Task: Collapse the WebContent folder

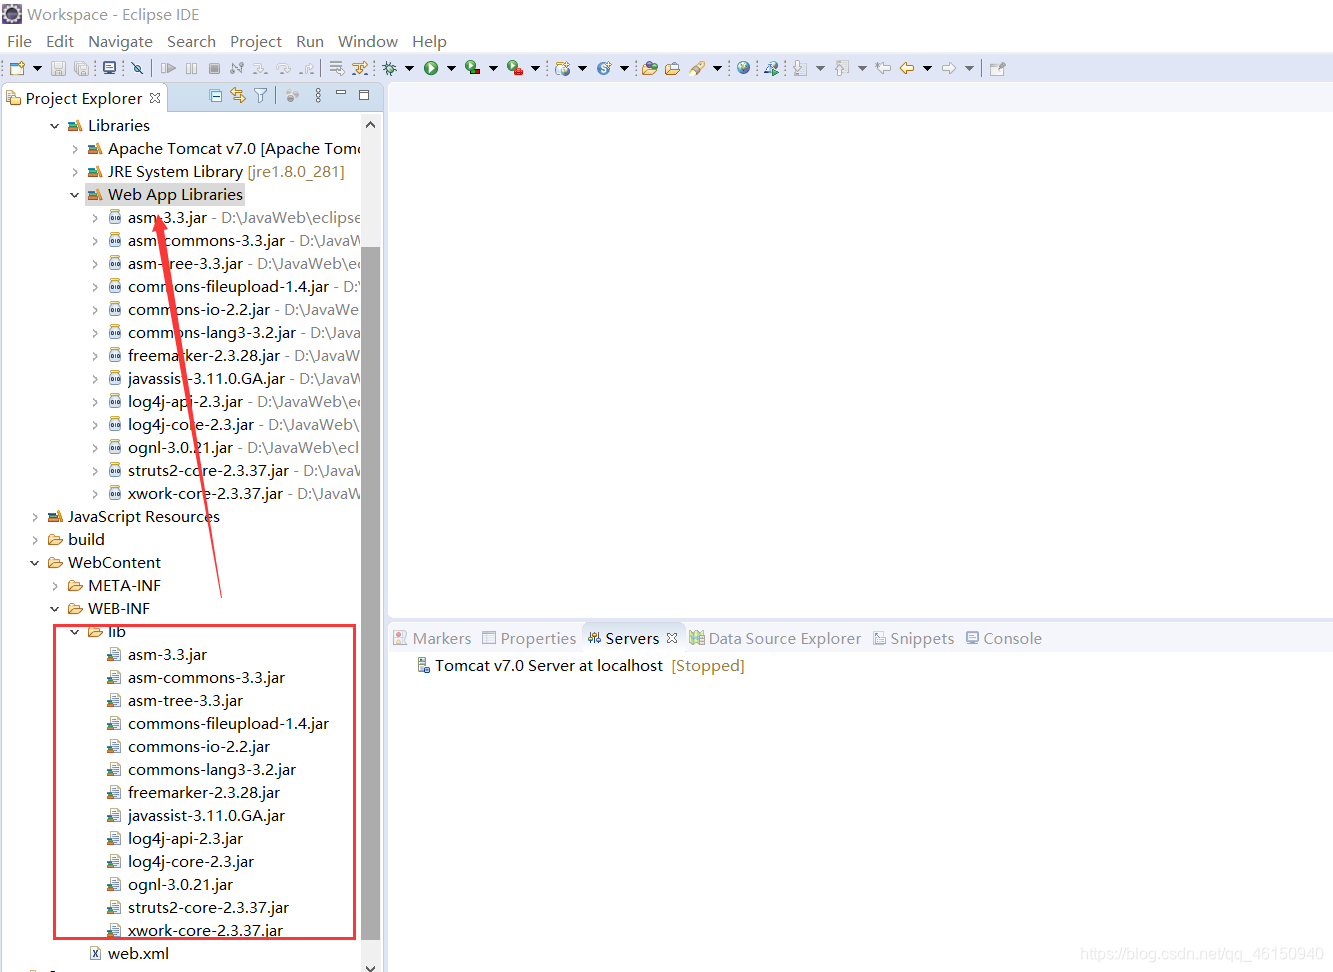Action: click(35, 563)
